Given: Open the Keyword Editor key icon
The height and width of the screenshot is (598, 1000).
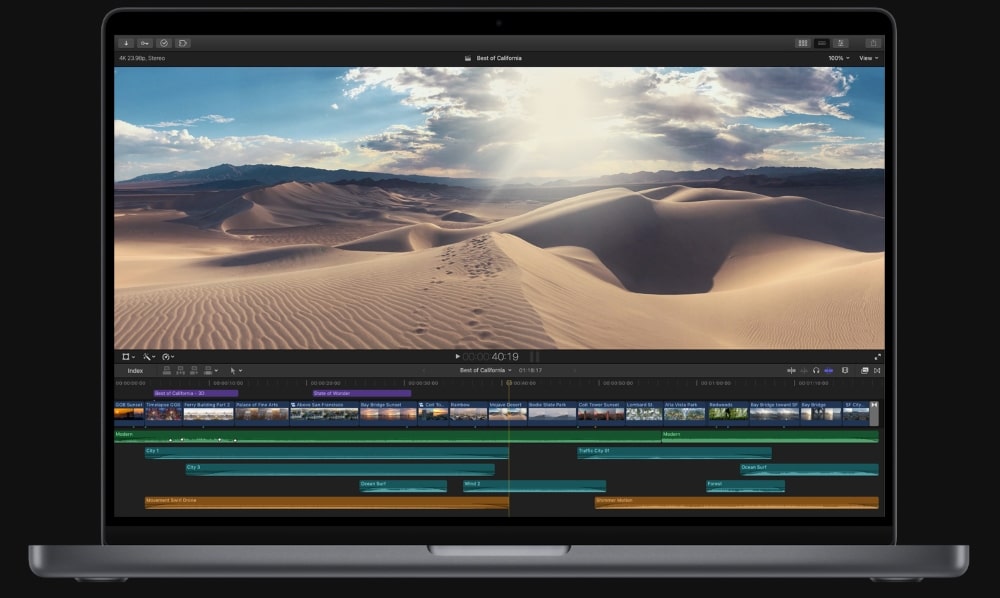Looking at the screenshot, I should click(144, 43).
